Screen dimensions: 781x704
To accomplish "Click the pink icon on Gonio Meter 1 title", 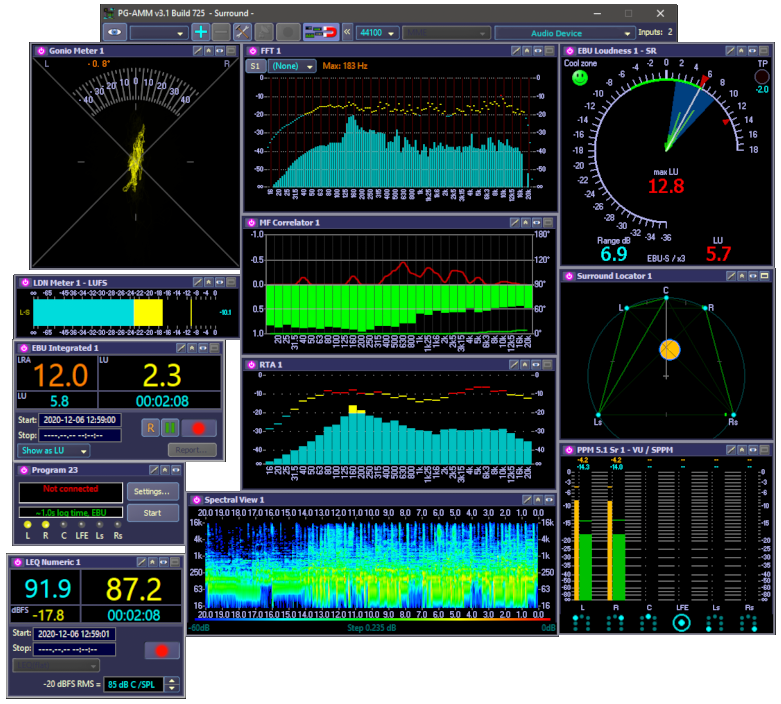I will [41, 50].
